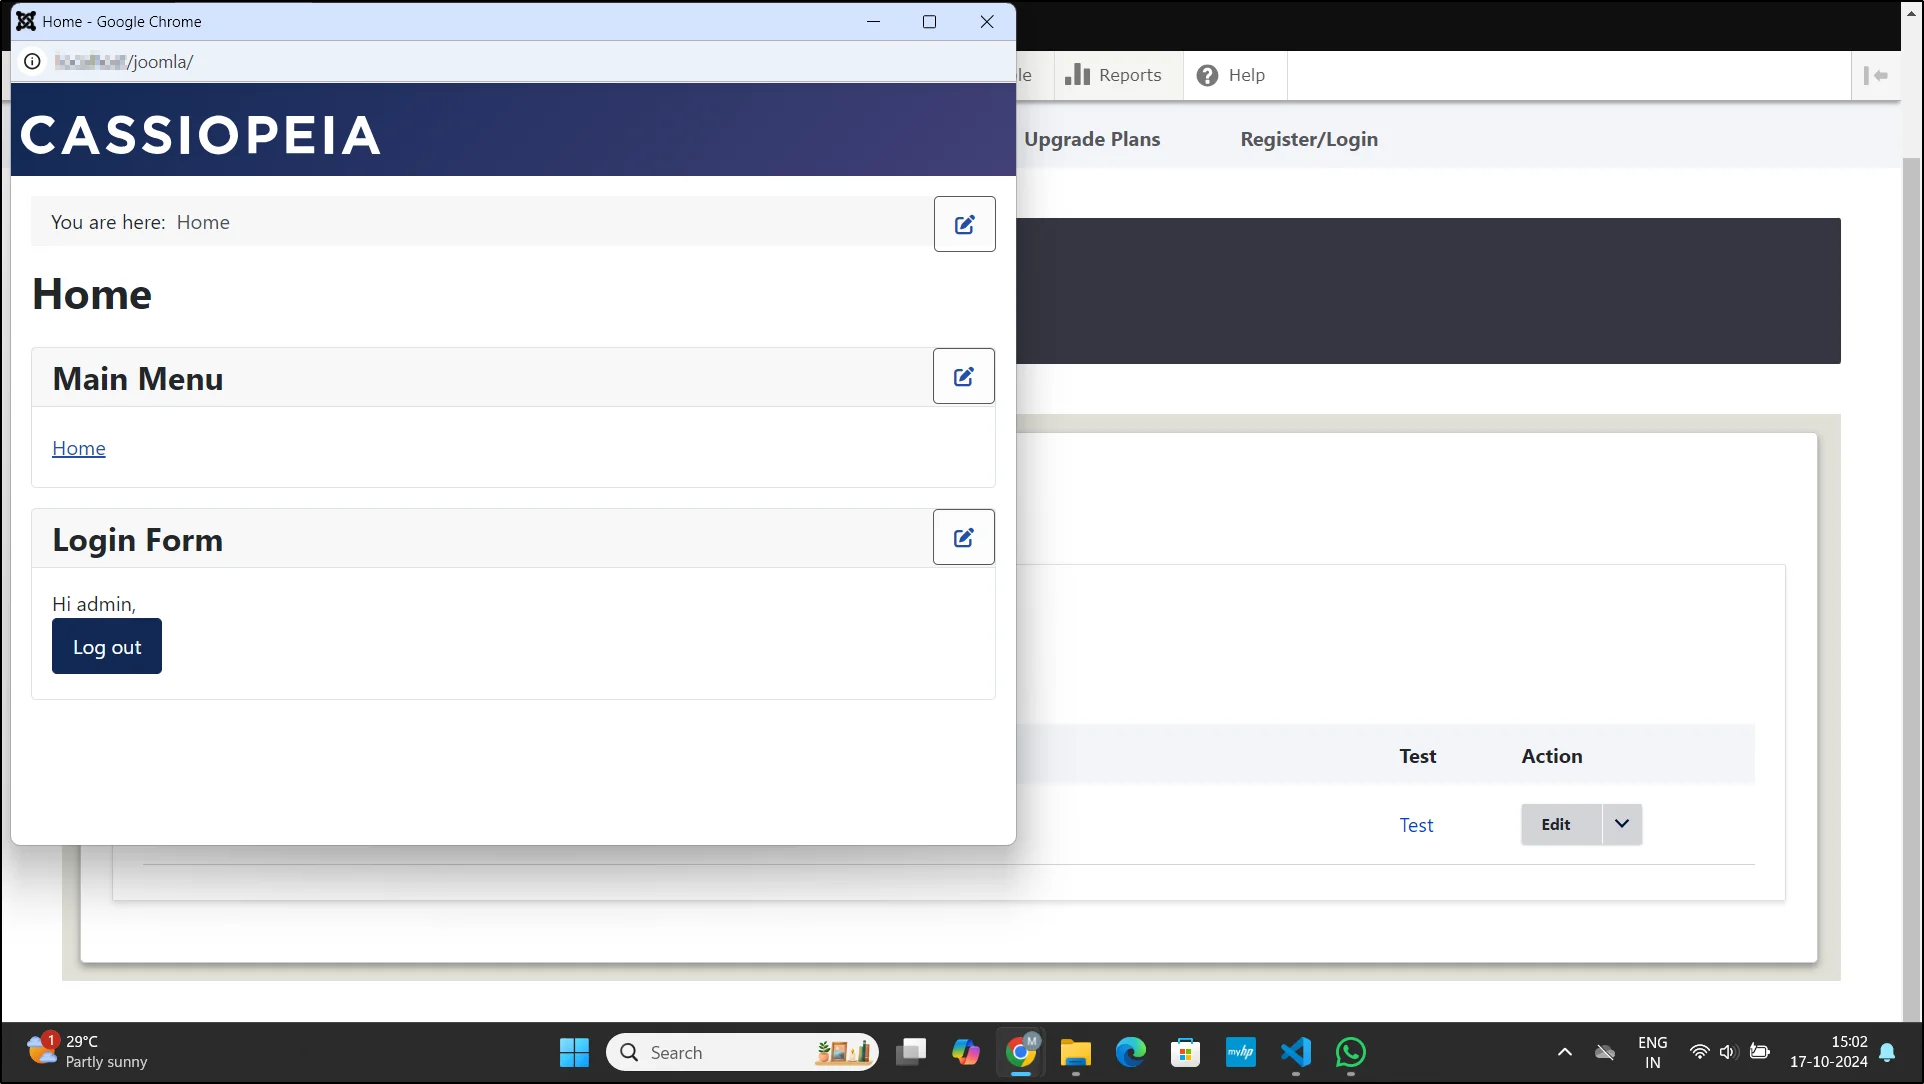Screen dimensions: 1924x1084
Task: Click the edit icon next to Login Form
Action: click(x=963, y=537)
